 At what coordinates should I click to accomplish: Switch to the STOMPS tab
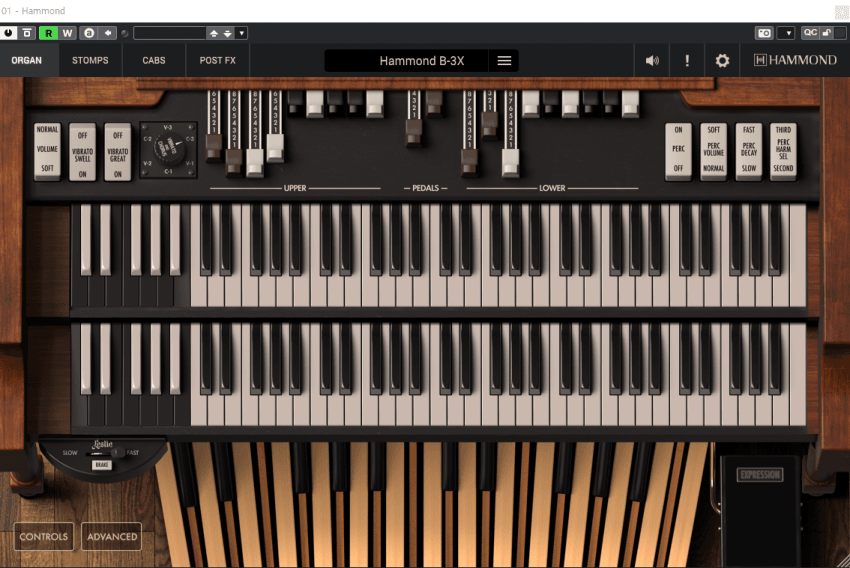coord(90,61)
